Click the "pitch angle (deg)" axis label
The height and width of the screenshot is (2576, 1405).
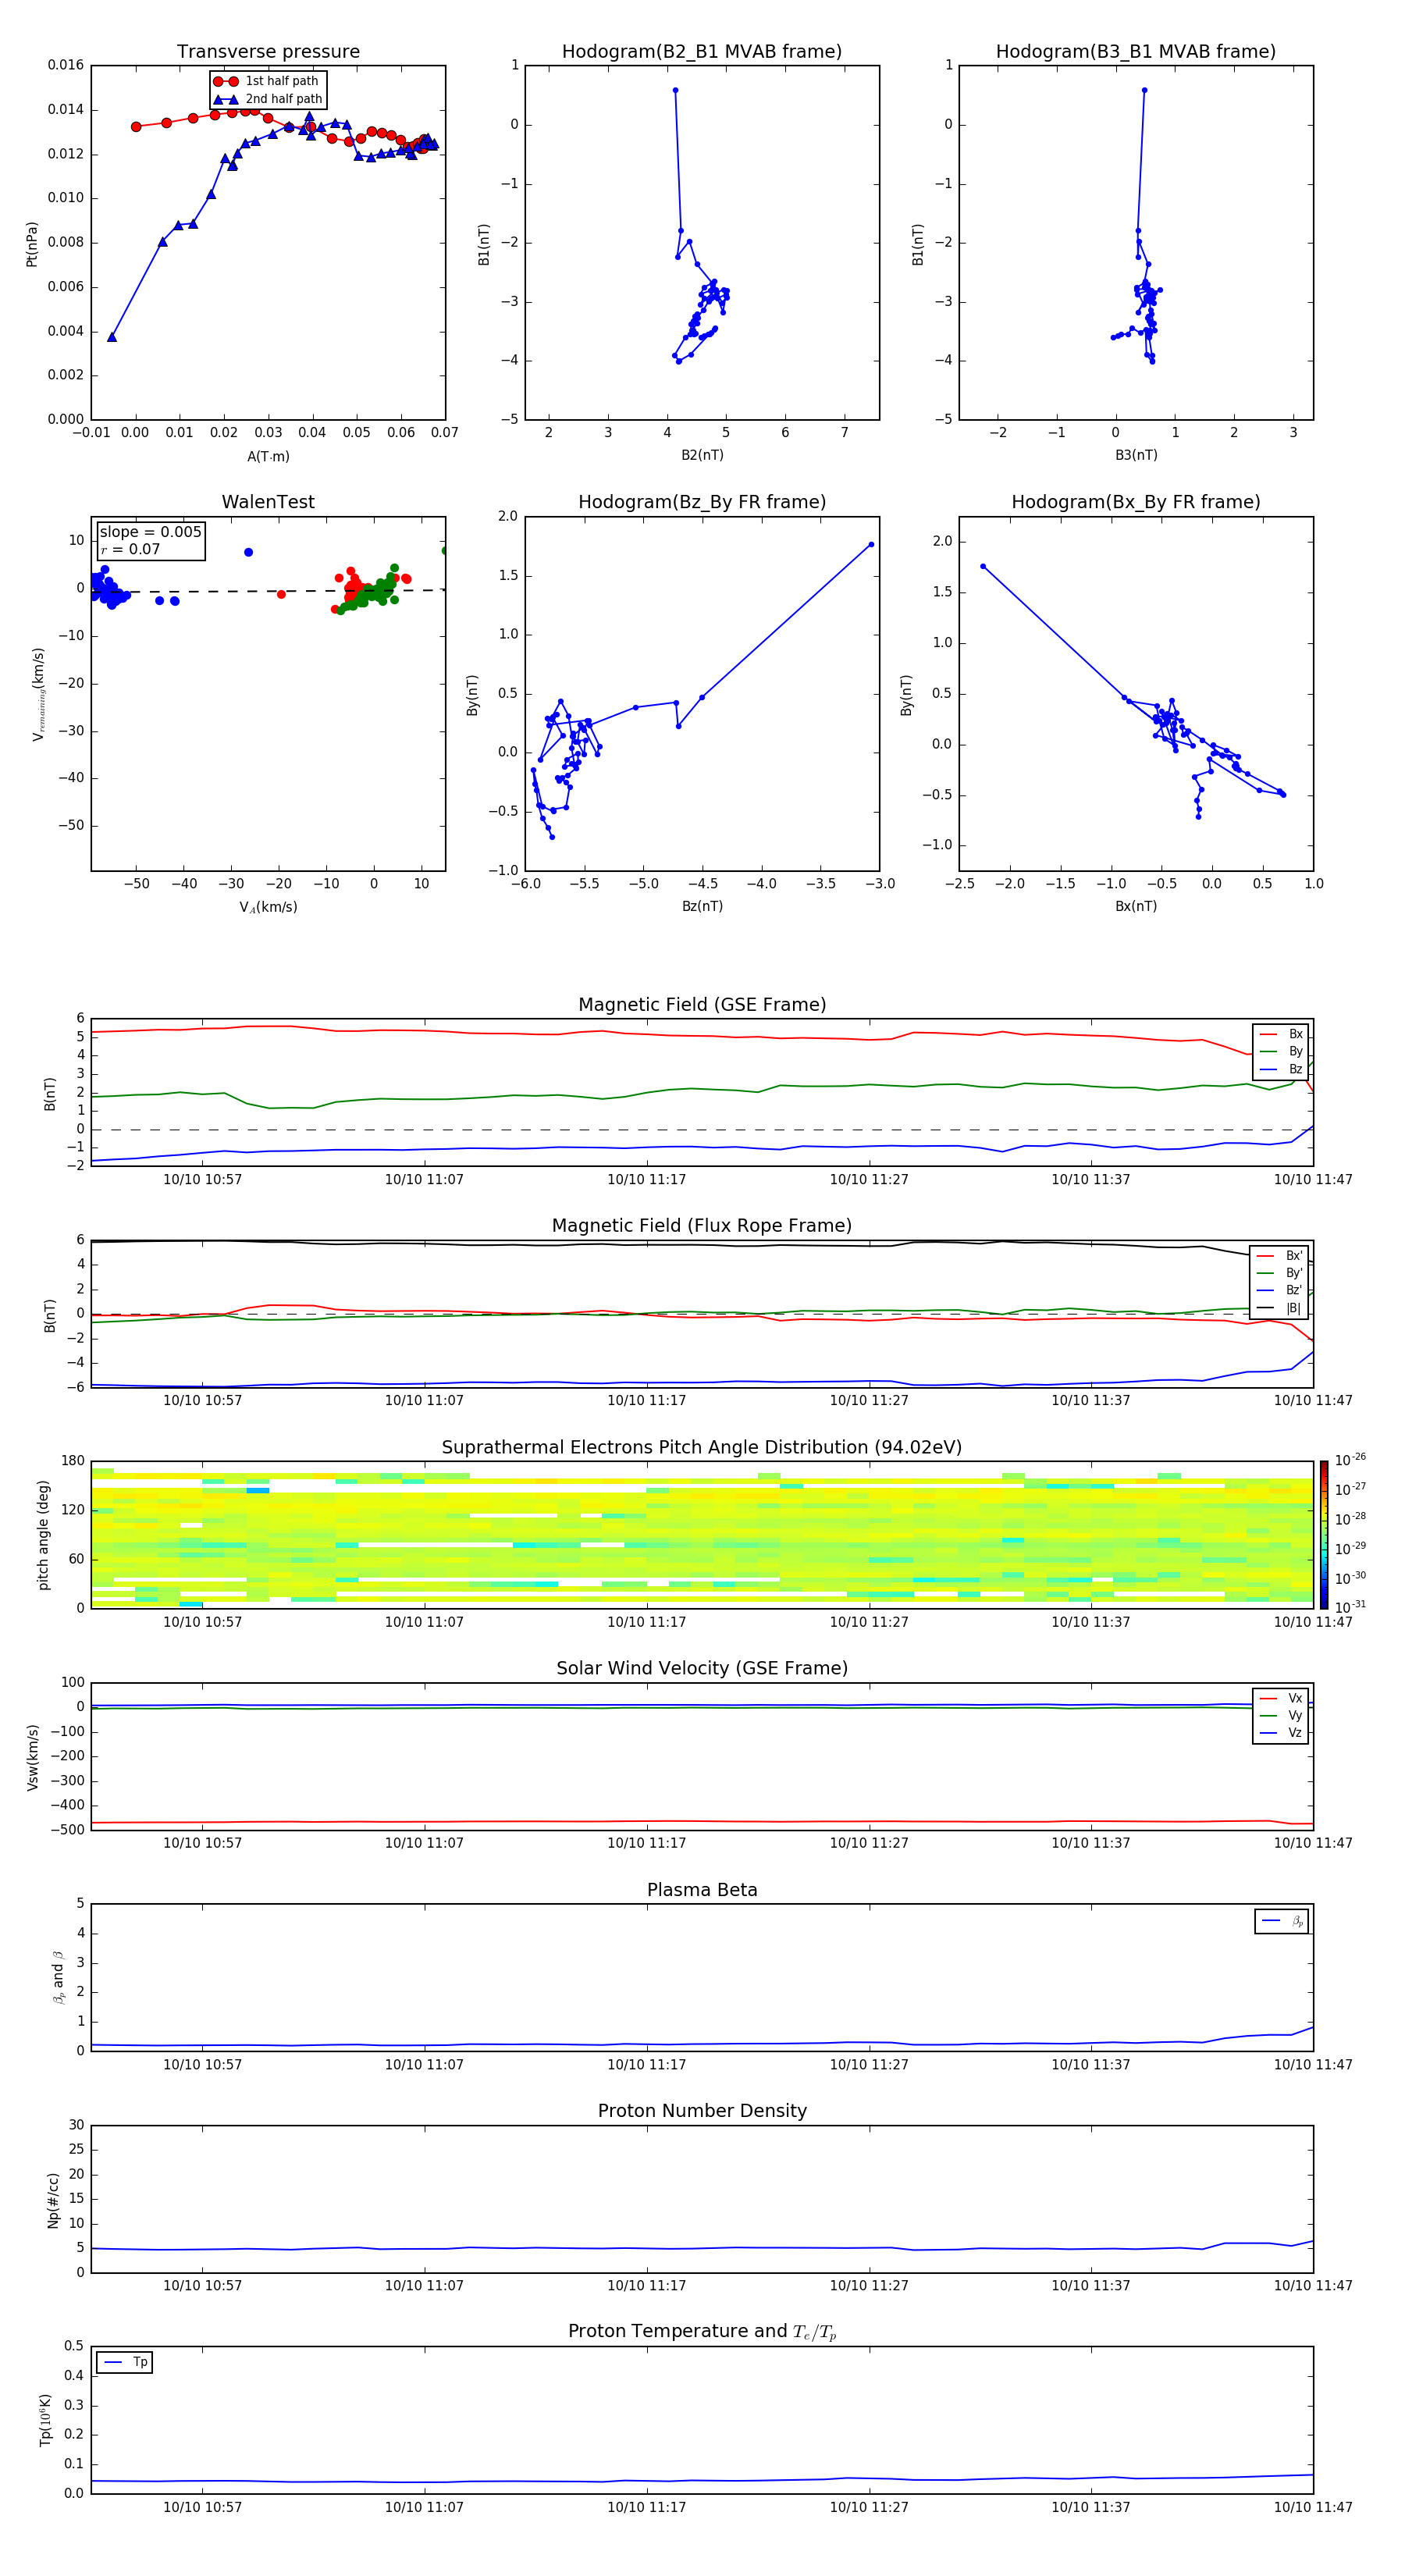click(x=43, y=1535)
